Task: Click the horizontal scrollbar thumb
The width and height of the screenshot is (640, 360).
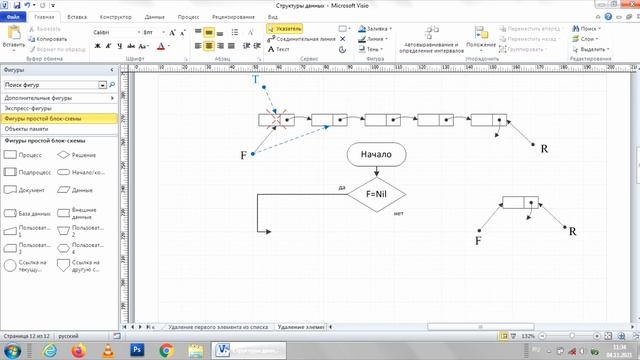Action: tap(480, 327)
